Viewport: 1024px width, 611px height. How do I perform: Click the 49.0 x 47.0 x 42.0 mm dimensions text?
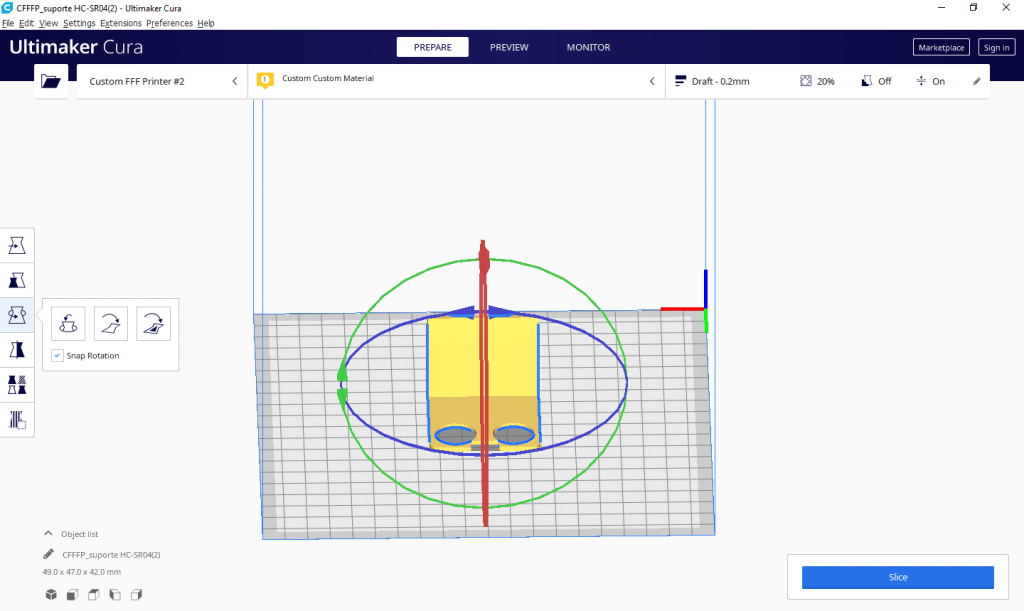point(82,572)
